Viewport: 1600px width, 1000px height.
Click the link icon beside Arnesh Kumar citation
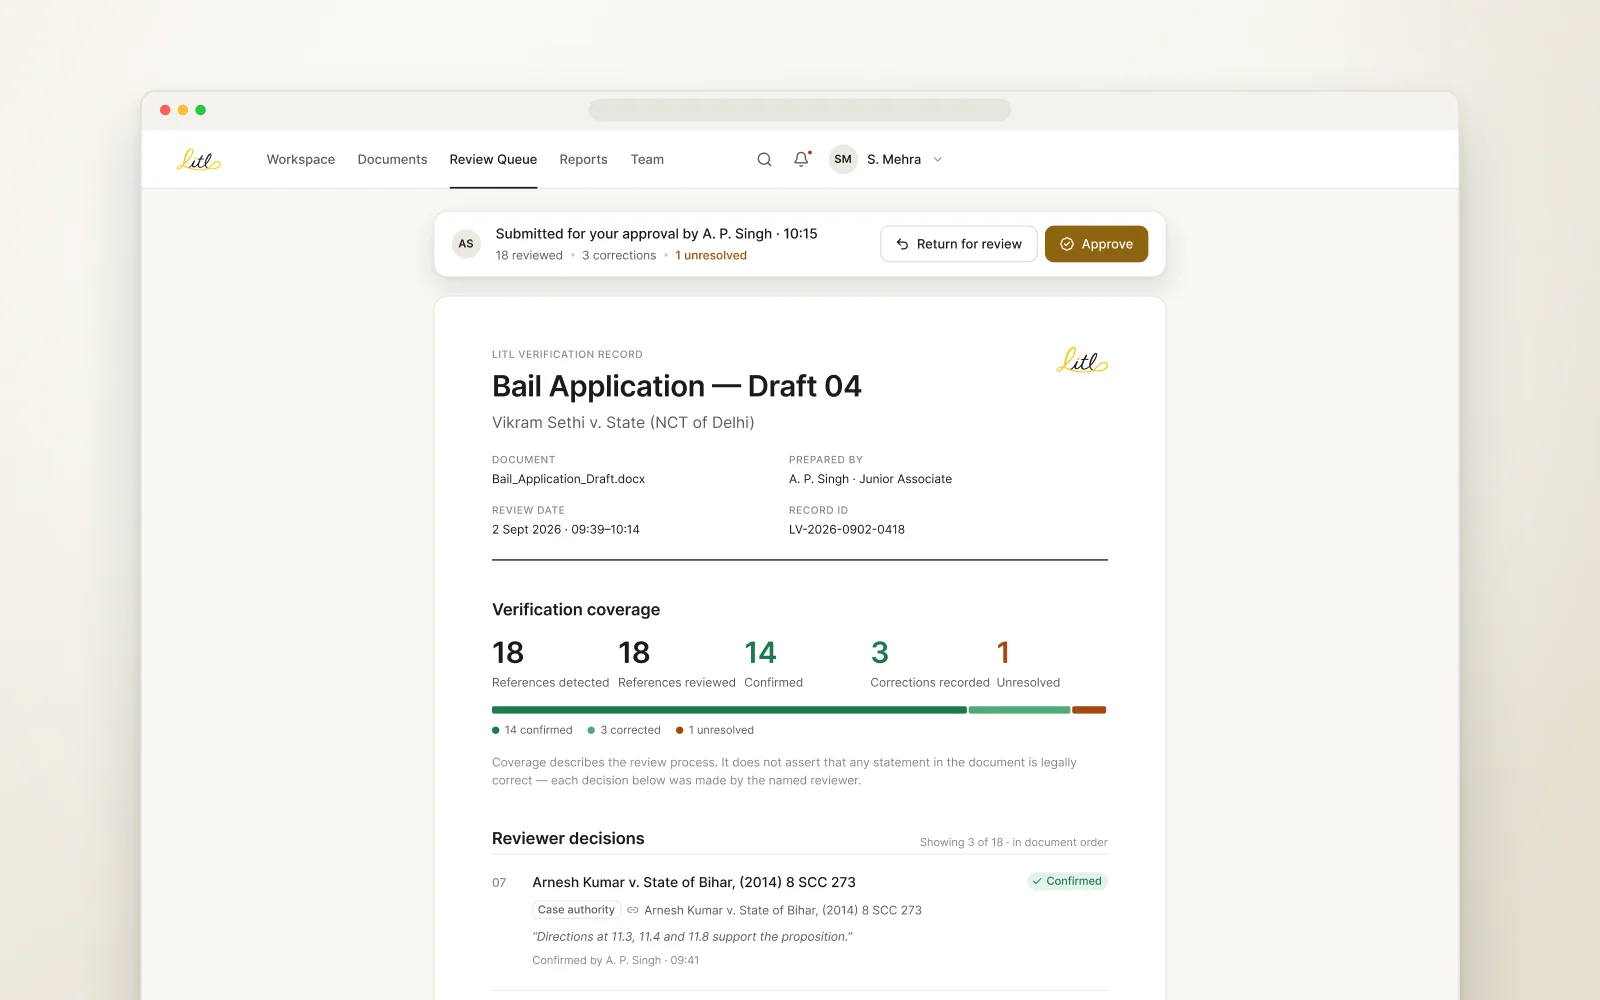click(632, 910)
